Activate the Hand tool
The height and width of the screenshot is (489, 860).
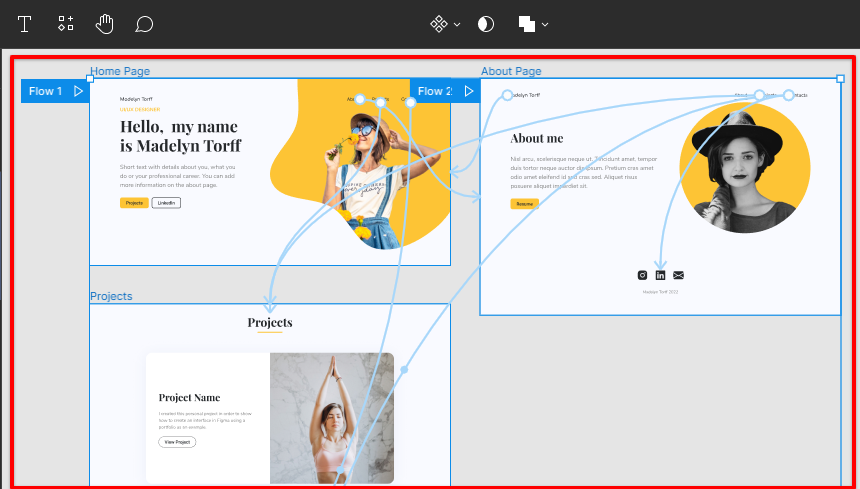pos(105,23)
